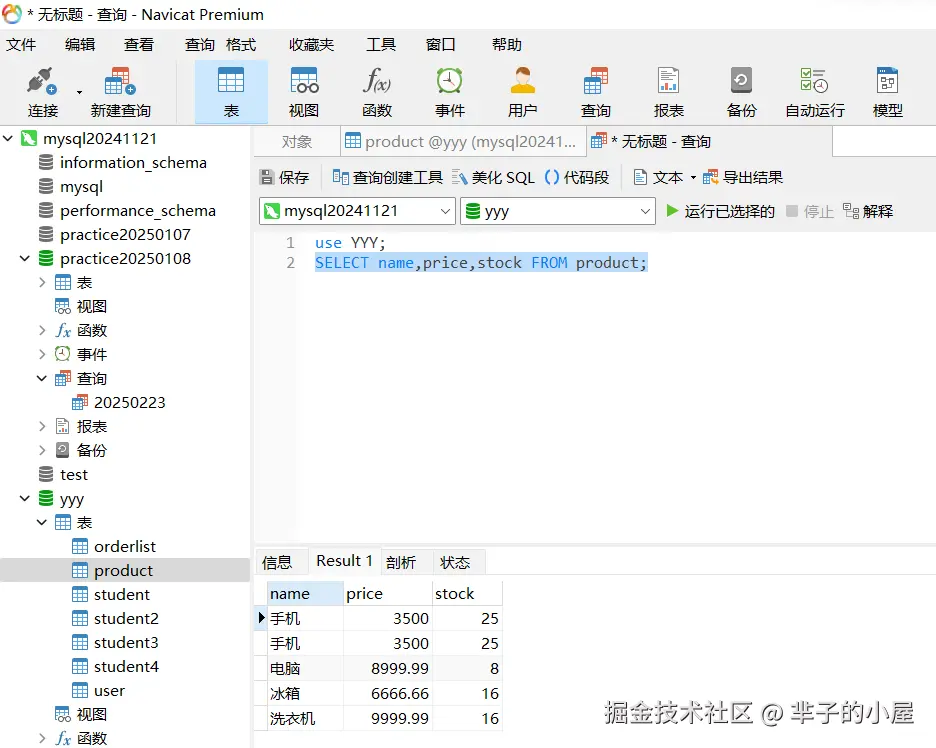This screenshot has width=936, height=748.
Task: Select the 20250223 saved query
Action: [130, 402]
